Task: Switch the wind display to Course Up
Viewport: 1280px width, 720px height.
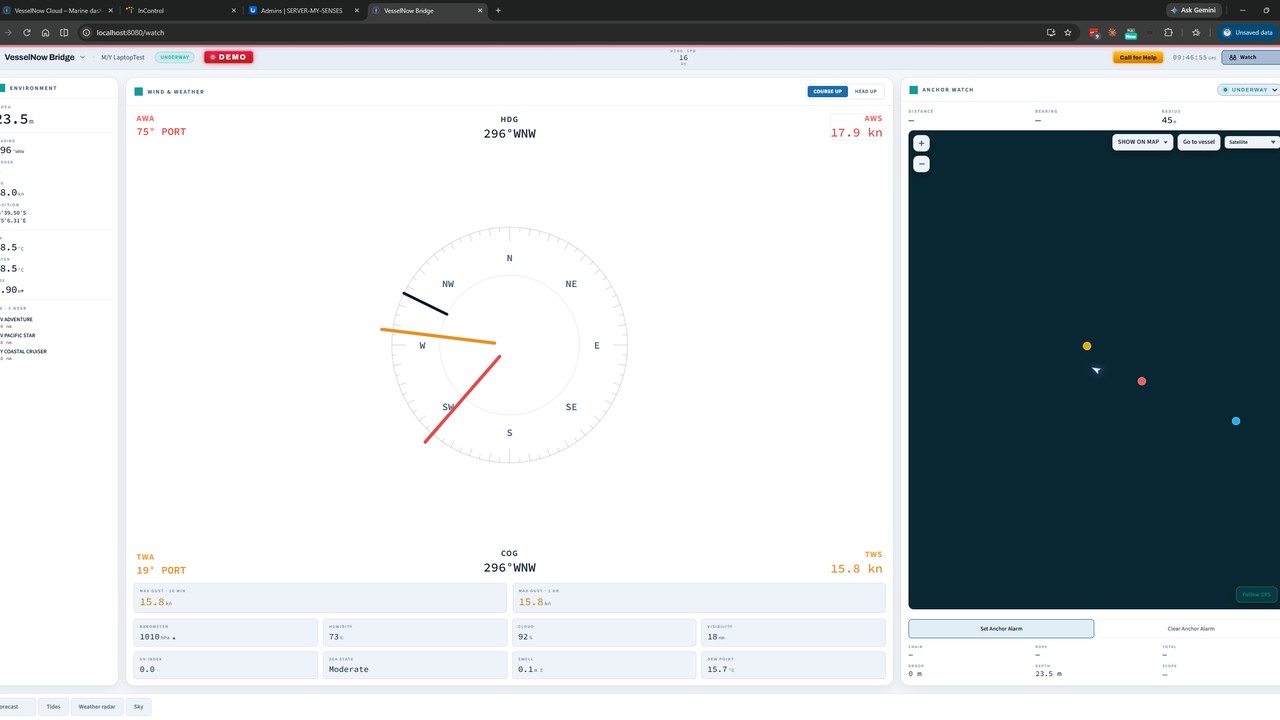Action: (x=828, y=91)
